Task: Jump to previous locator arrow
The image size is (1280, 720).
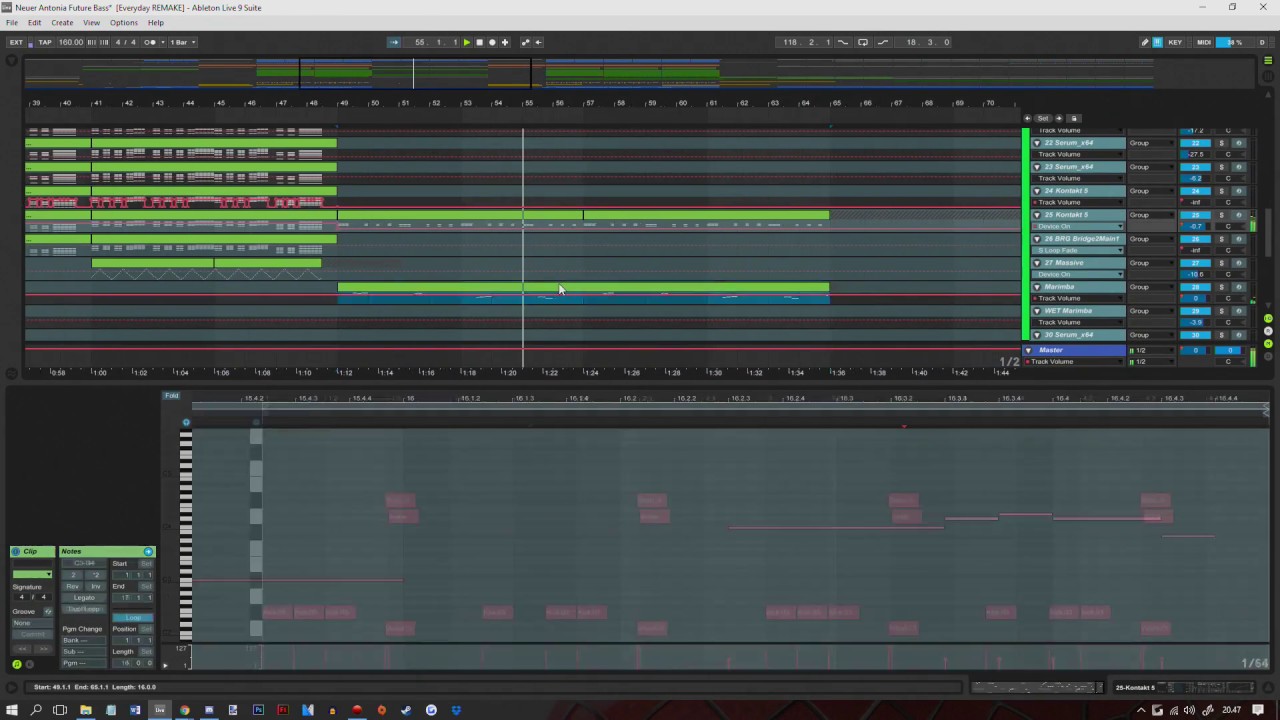Action: [x=1027, y=118]
